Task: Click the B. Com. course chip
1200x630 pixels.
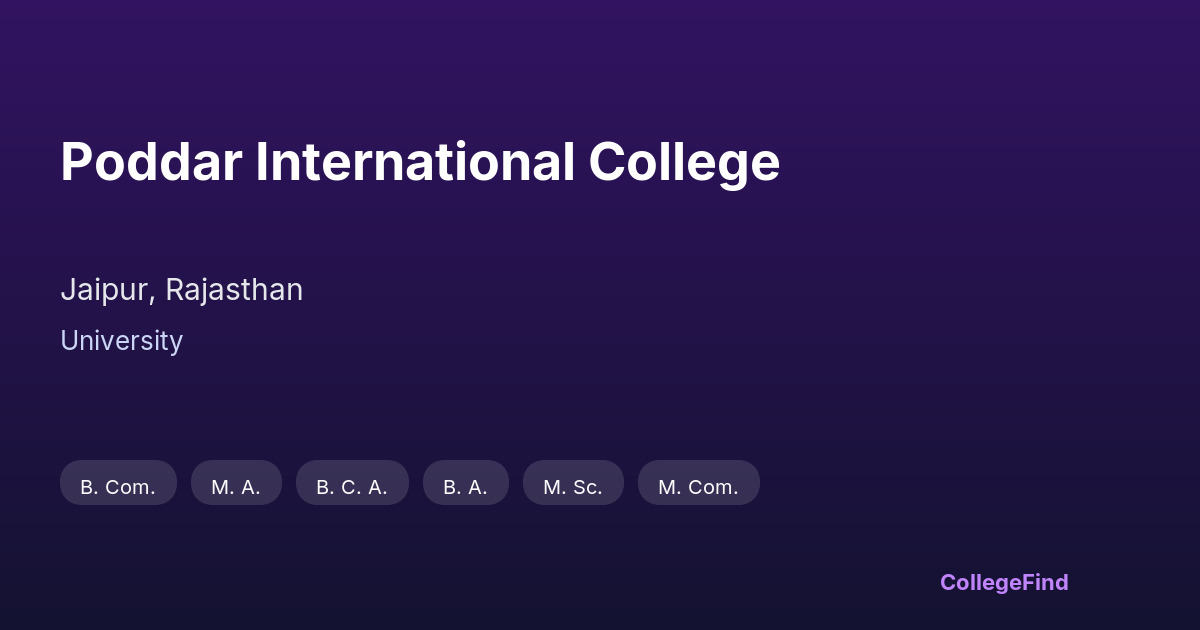Action: point(118,486)
